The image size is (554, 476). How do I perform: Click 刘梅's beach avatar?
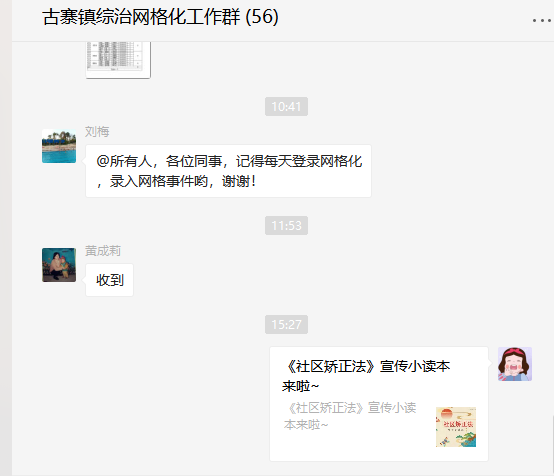click(x=59, y=146)
